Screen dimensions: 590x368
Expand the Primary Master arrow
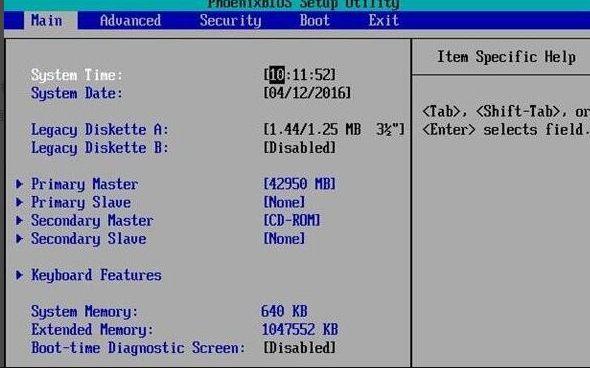click(19, 184)
